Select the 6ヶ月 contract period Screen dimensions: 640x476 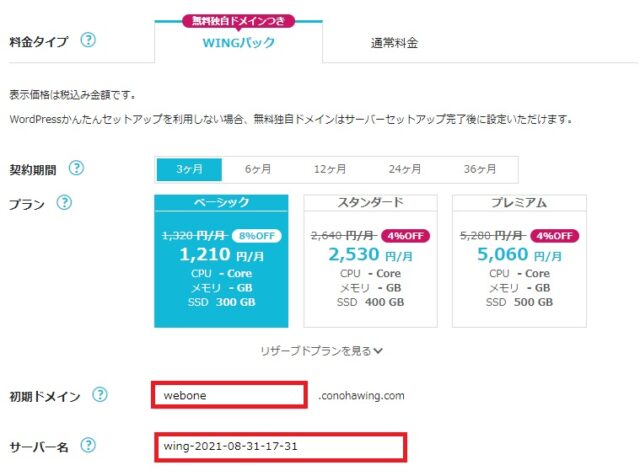pos(258,169)
